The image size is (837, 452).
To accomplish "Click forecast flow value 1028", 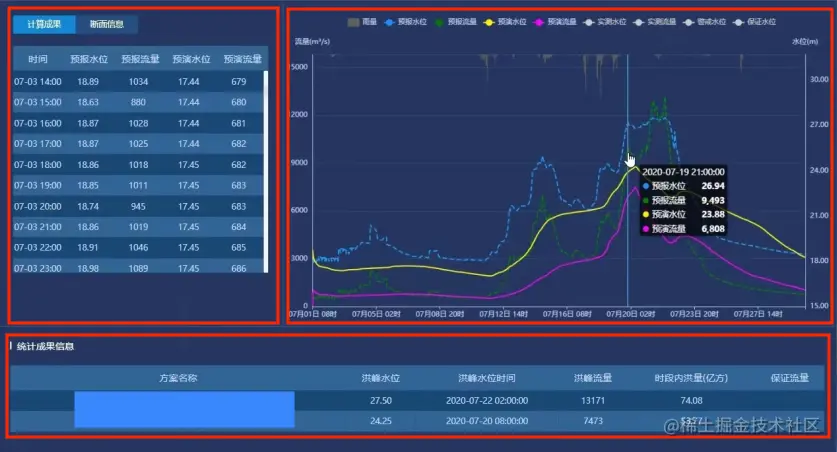I will point(138,123).
